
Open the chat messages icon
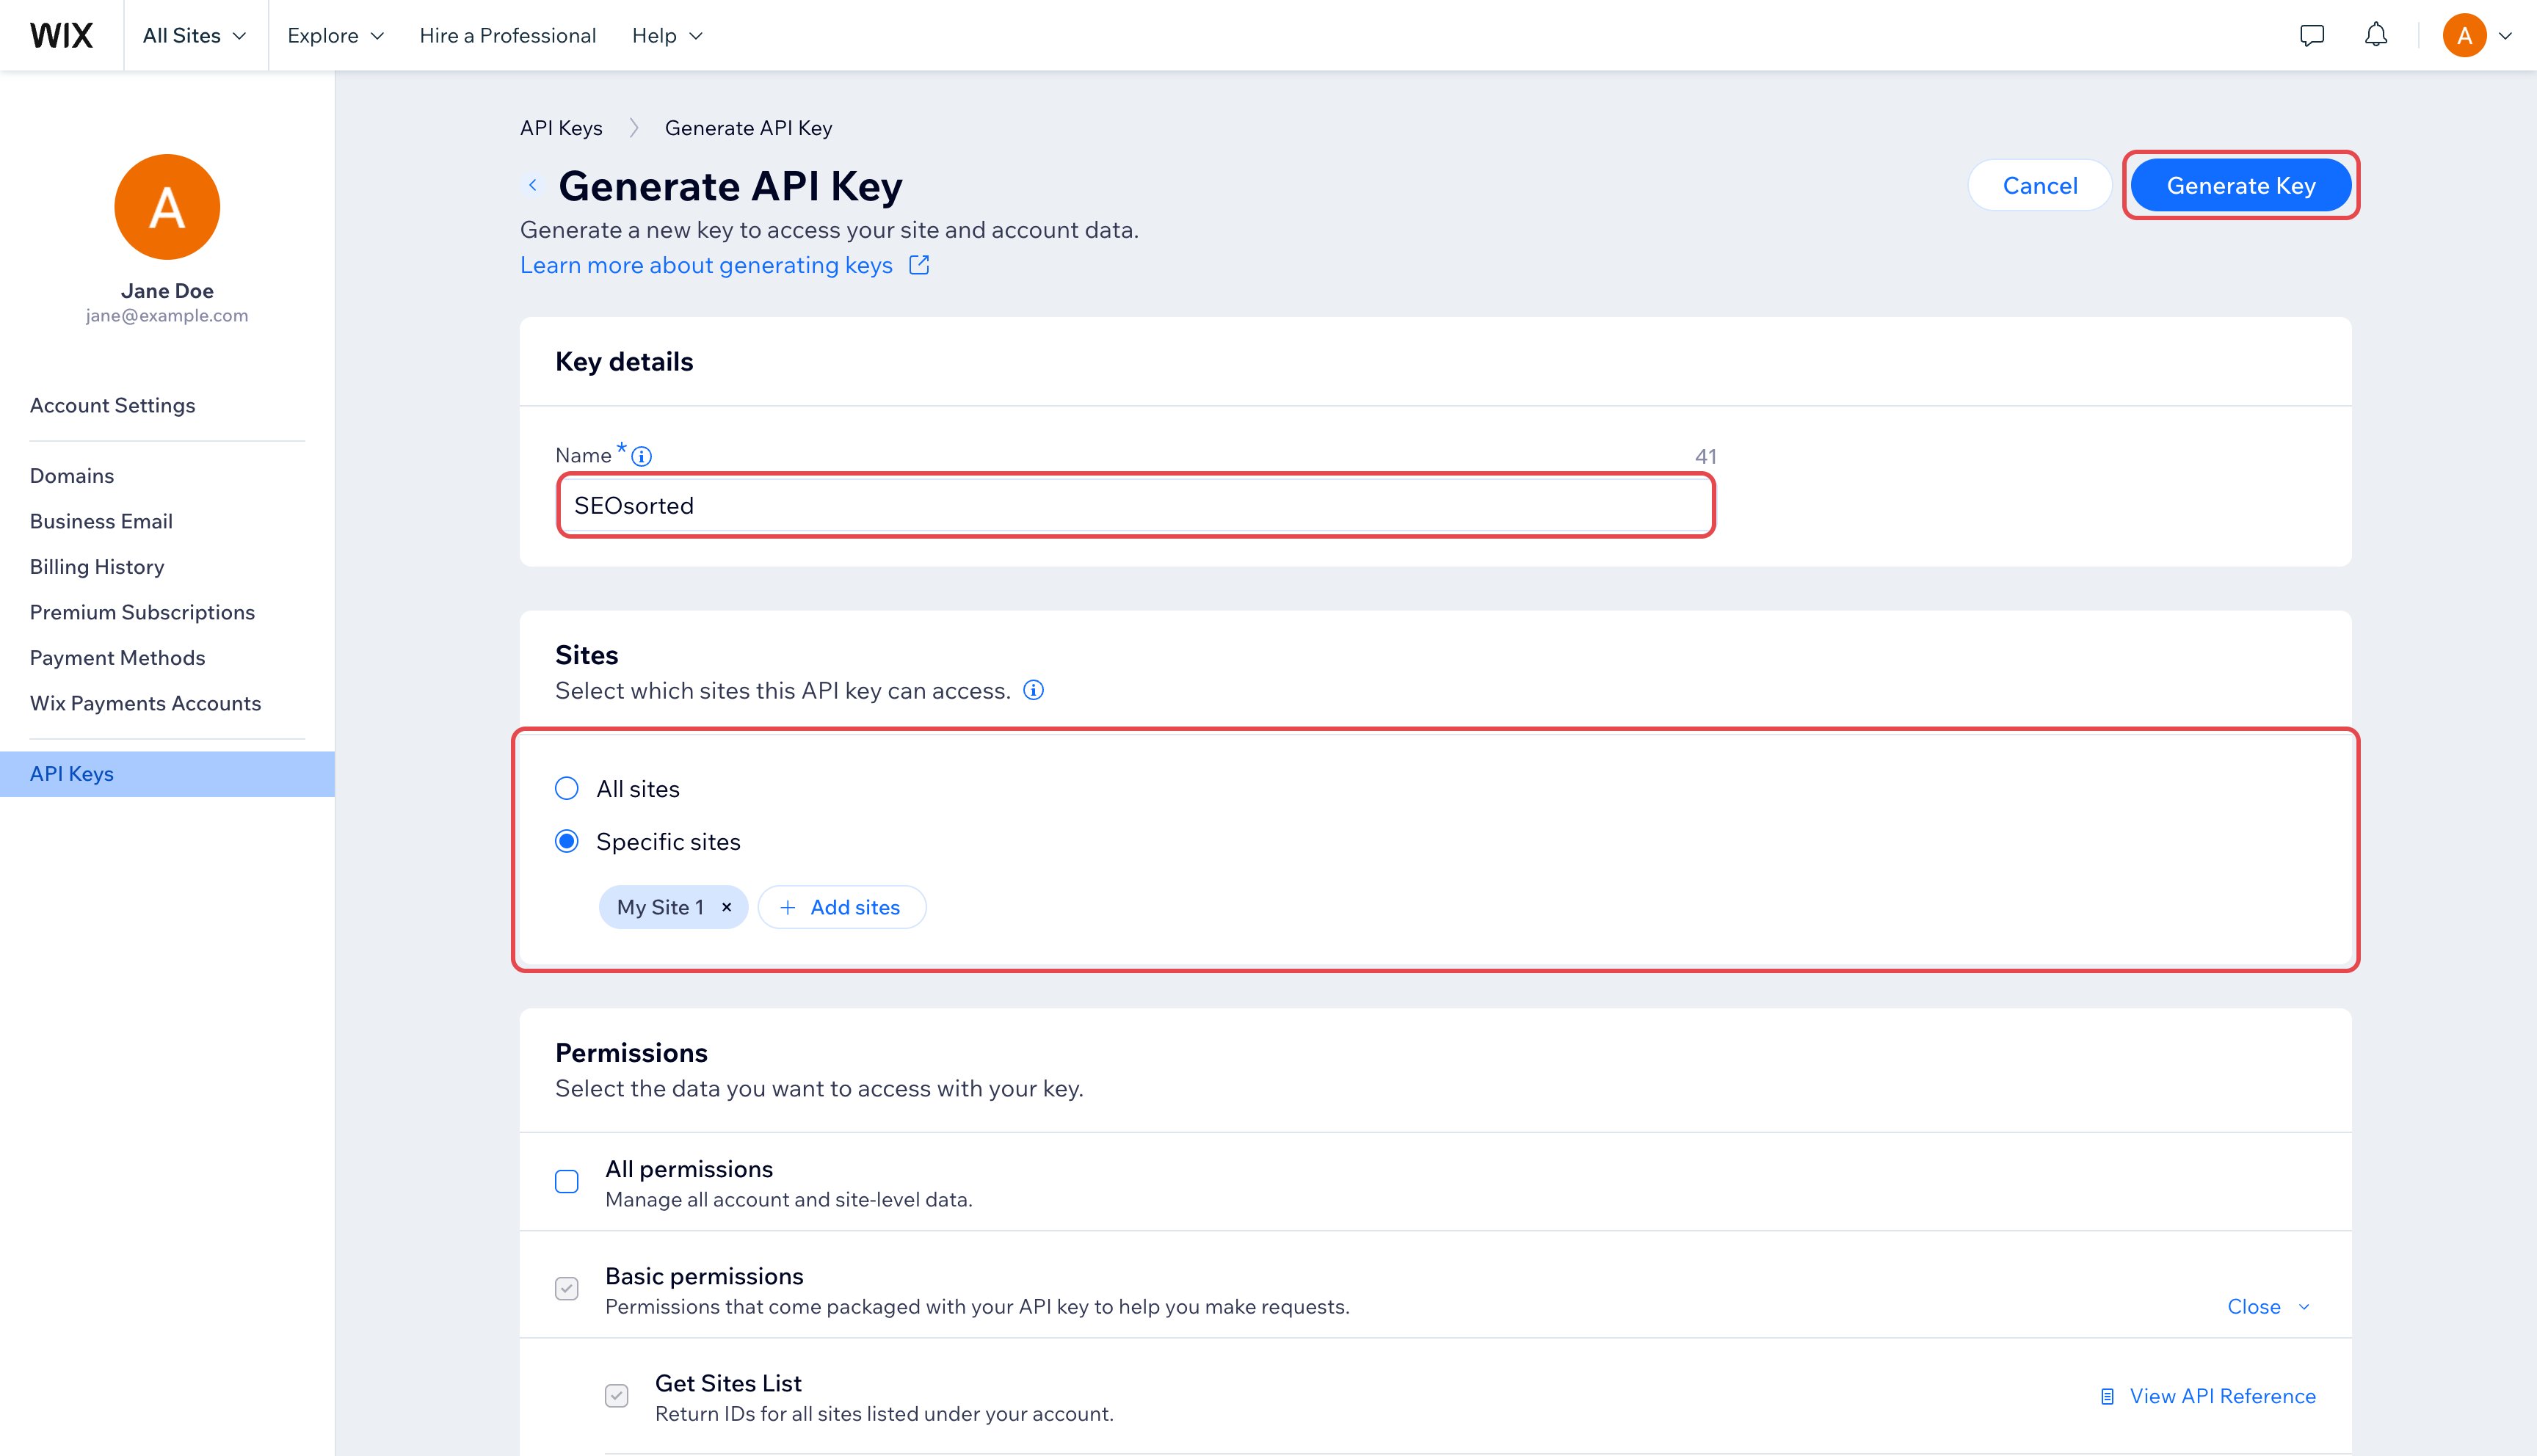(x=2311, y=35)
